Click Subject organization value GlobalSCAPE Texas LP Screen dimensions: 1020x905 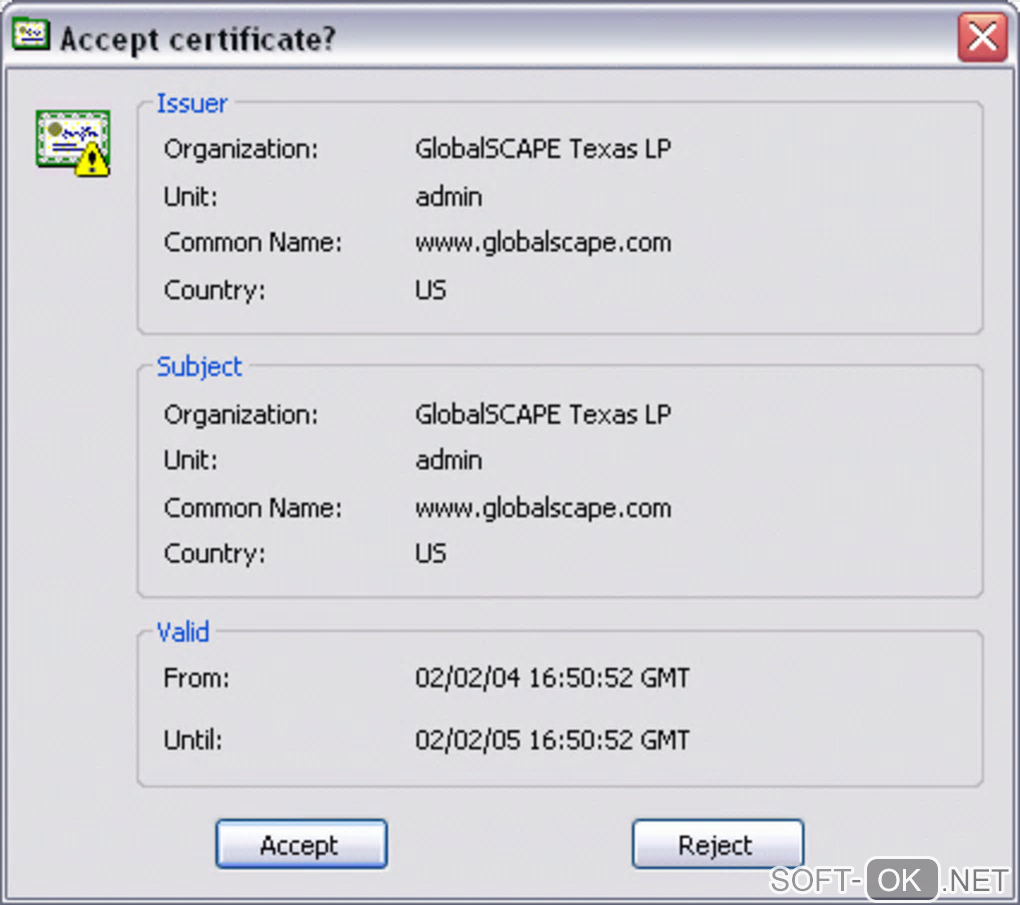[x=543, y=414]
